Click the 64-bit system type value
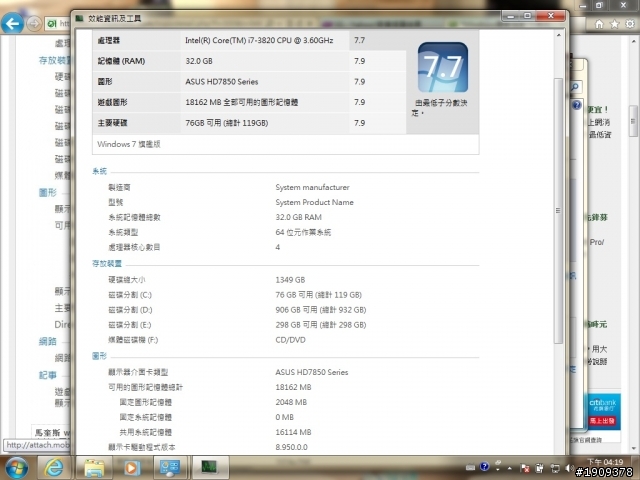640x480 pixels. 303,232
